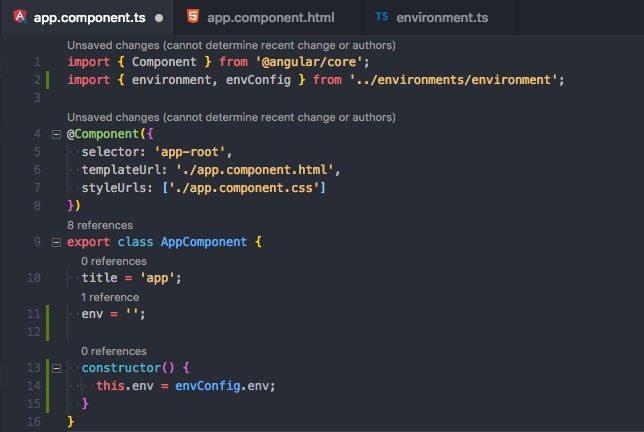
Task: Click the HTML5 icon on app.component.html tab
Action: point(193,16)
